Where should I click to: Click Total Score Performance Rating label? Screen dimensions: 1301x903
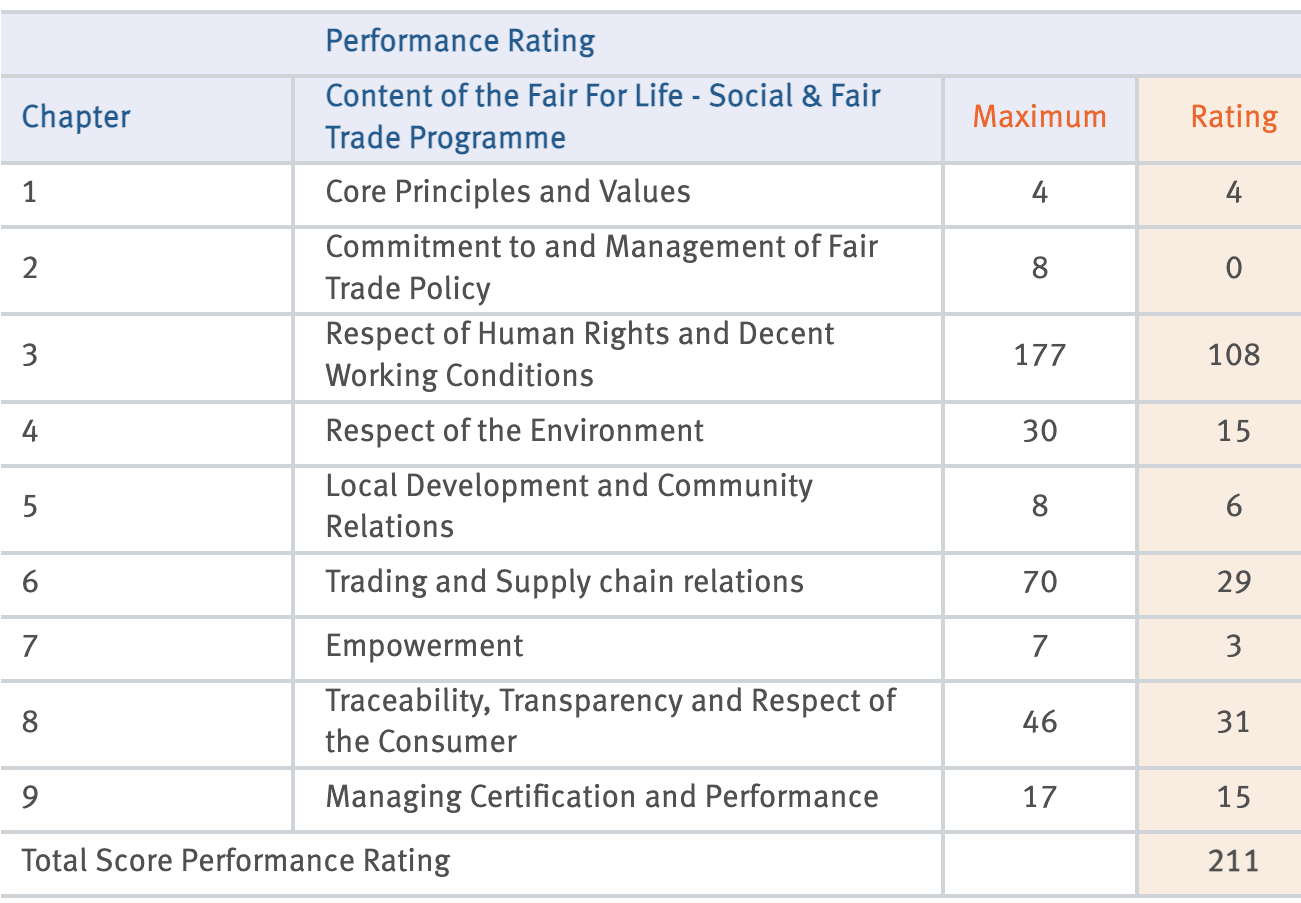(236, 861)
